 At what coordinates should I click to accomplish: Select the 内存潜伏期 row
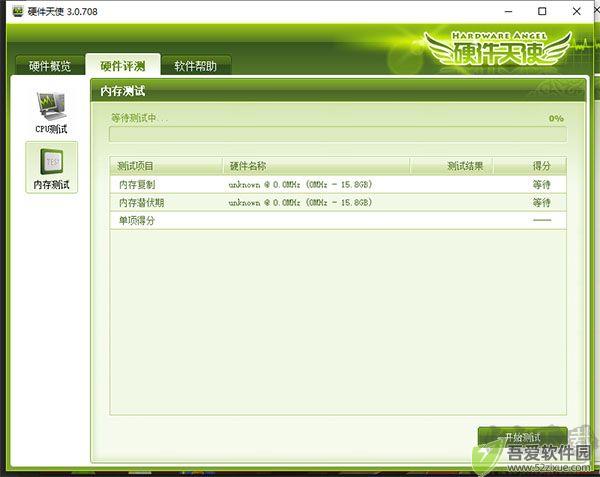click(338, 202)
